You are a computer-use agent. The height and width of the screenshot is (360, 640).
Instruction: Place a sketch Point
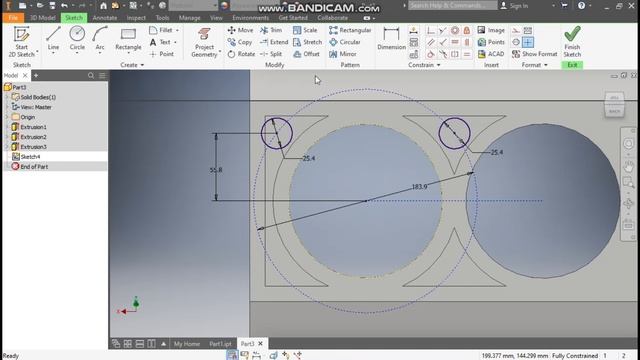(162, 54)
